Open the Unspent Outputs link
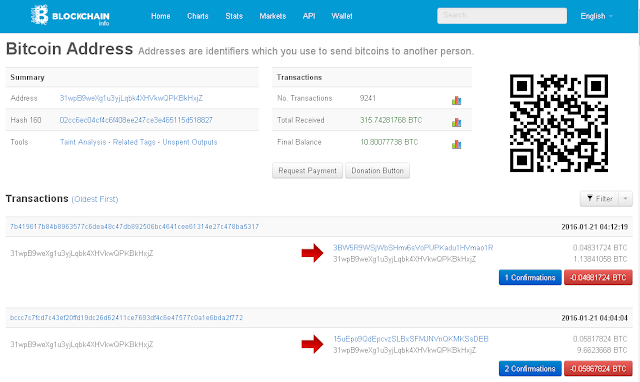640x382 pixels. pos(190,142)
